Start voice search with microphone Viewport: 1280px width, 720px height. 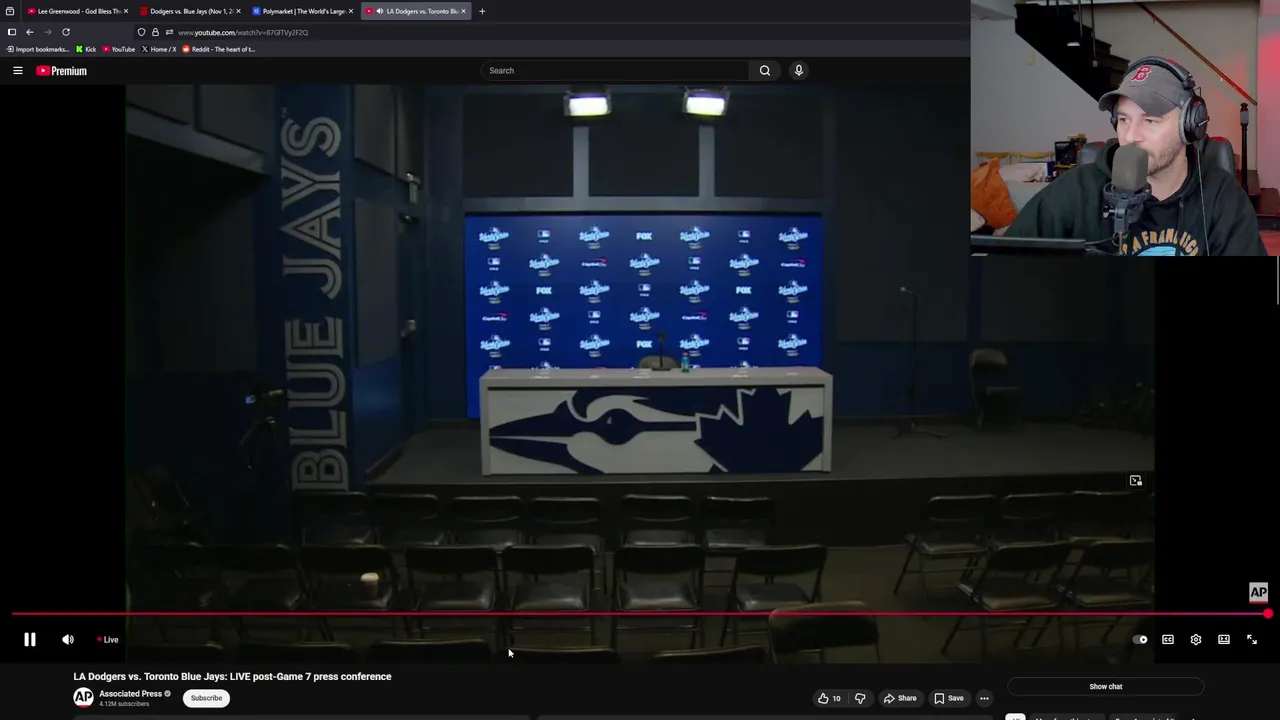click(x=799, y=71)
